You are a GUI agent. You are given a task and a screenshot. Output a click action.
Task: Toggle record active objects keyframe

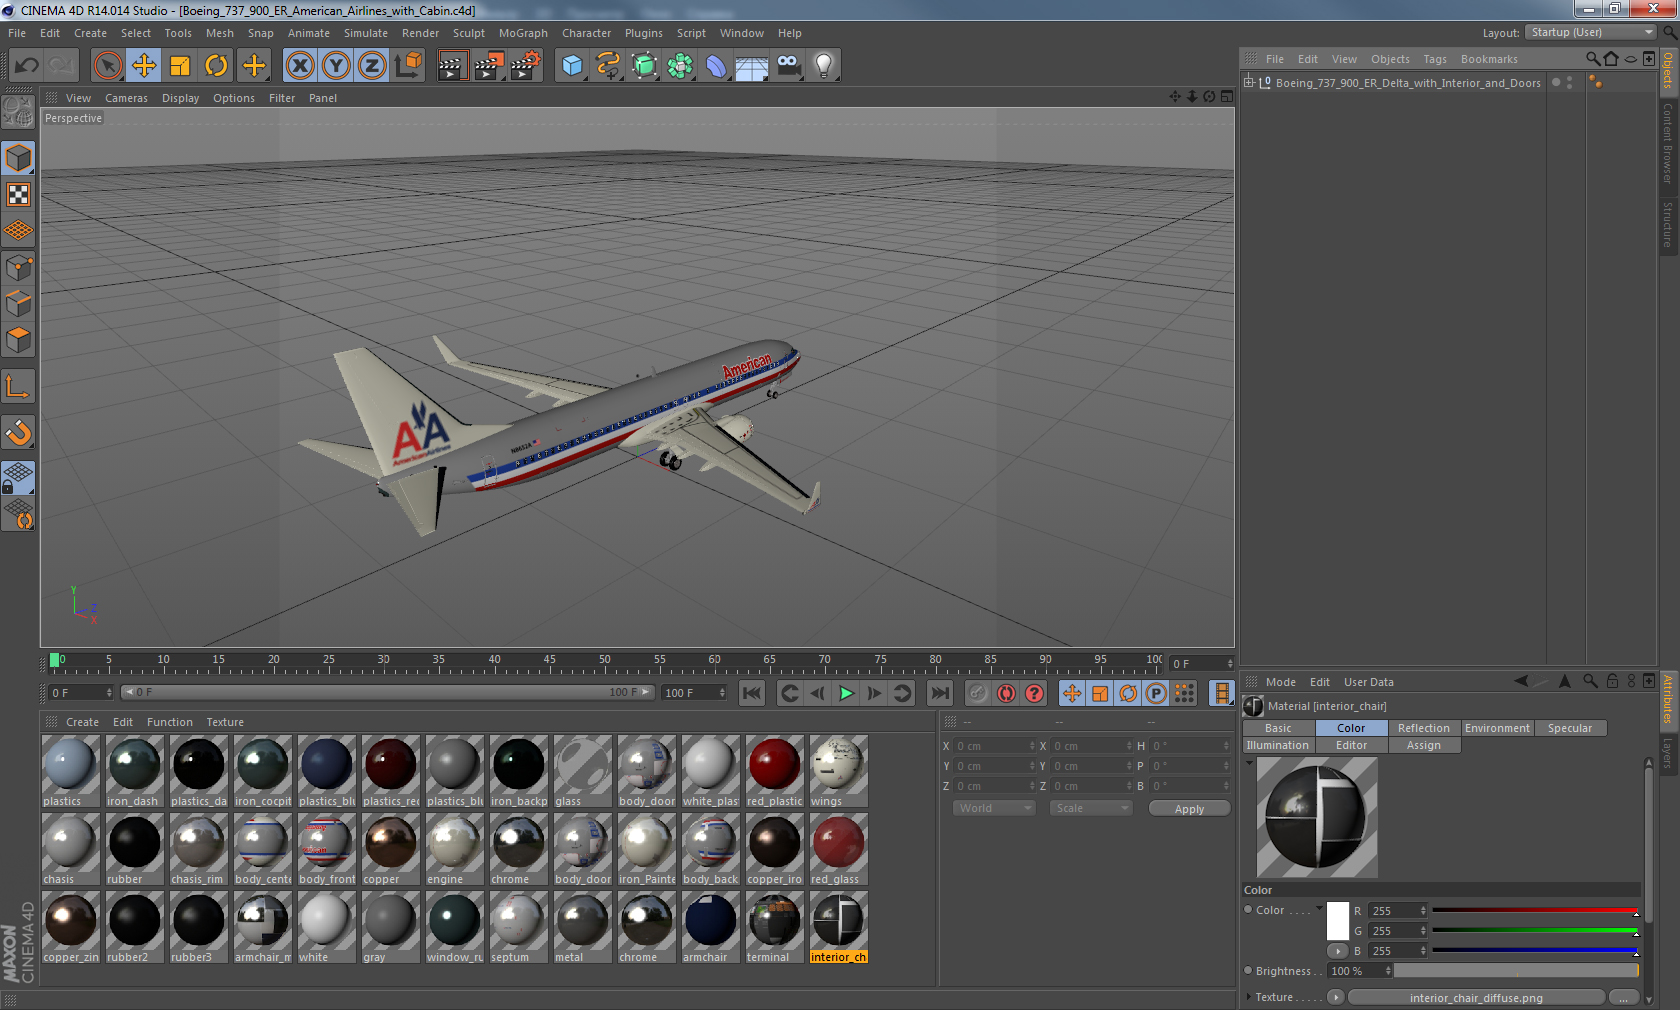978,693
